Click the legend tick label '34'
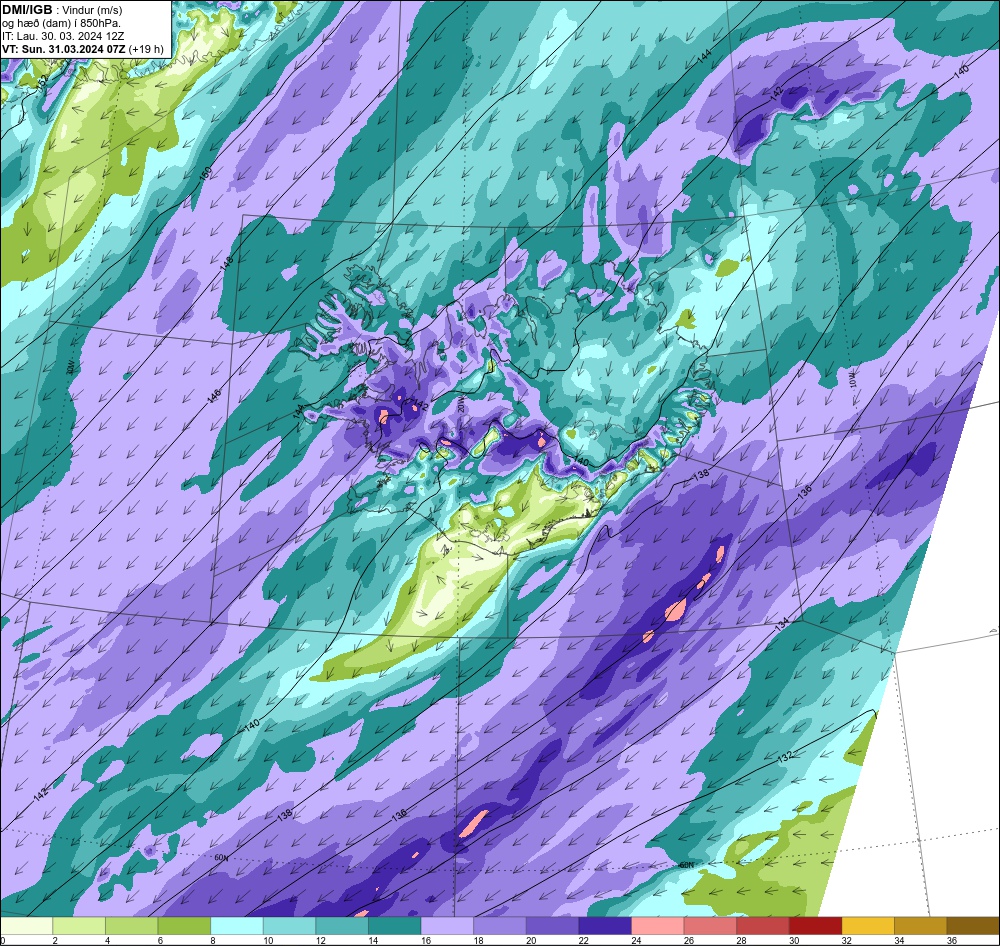 pos(899,940)
